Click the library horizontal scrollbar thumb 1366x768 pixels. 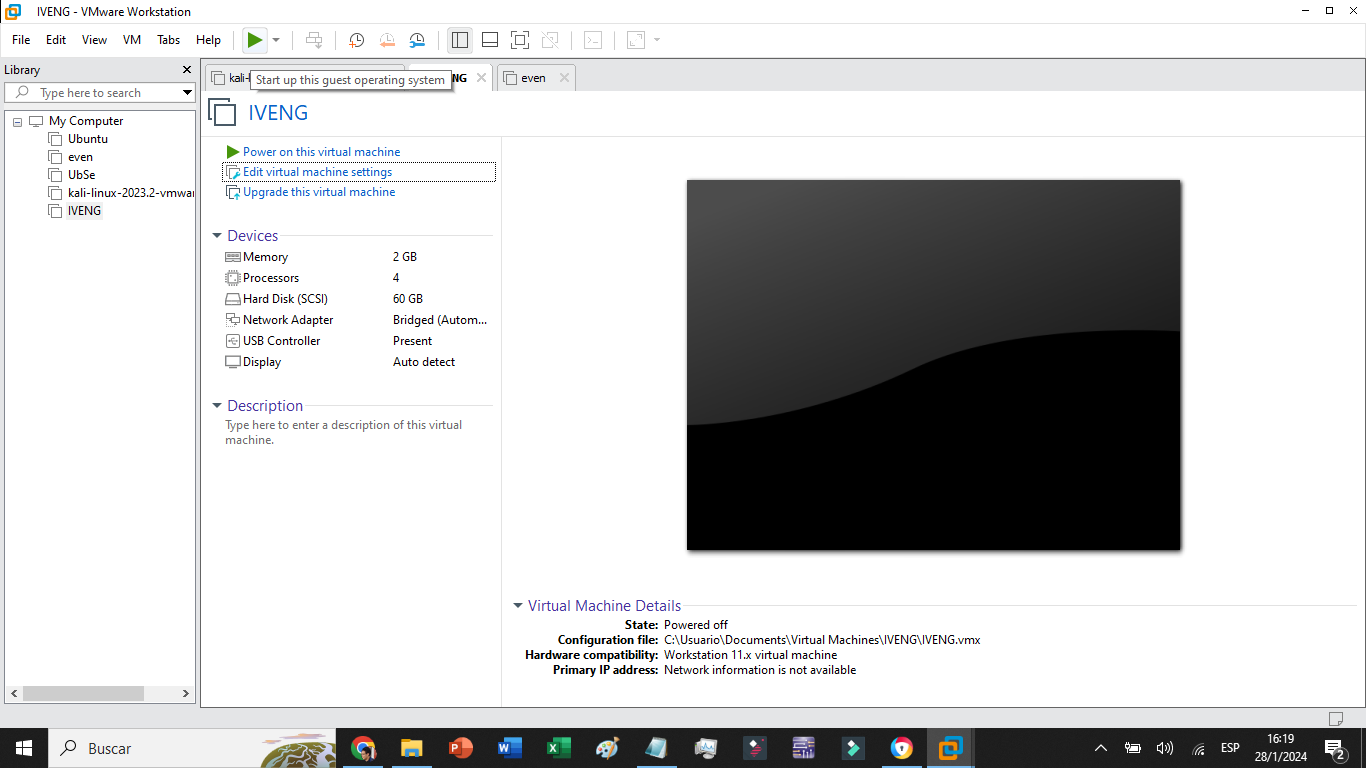pos(84,693)
